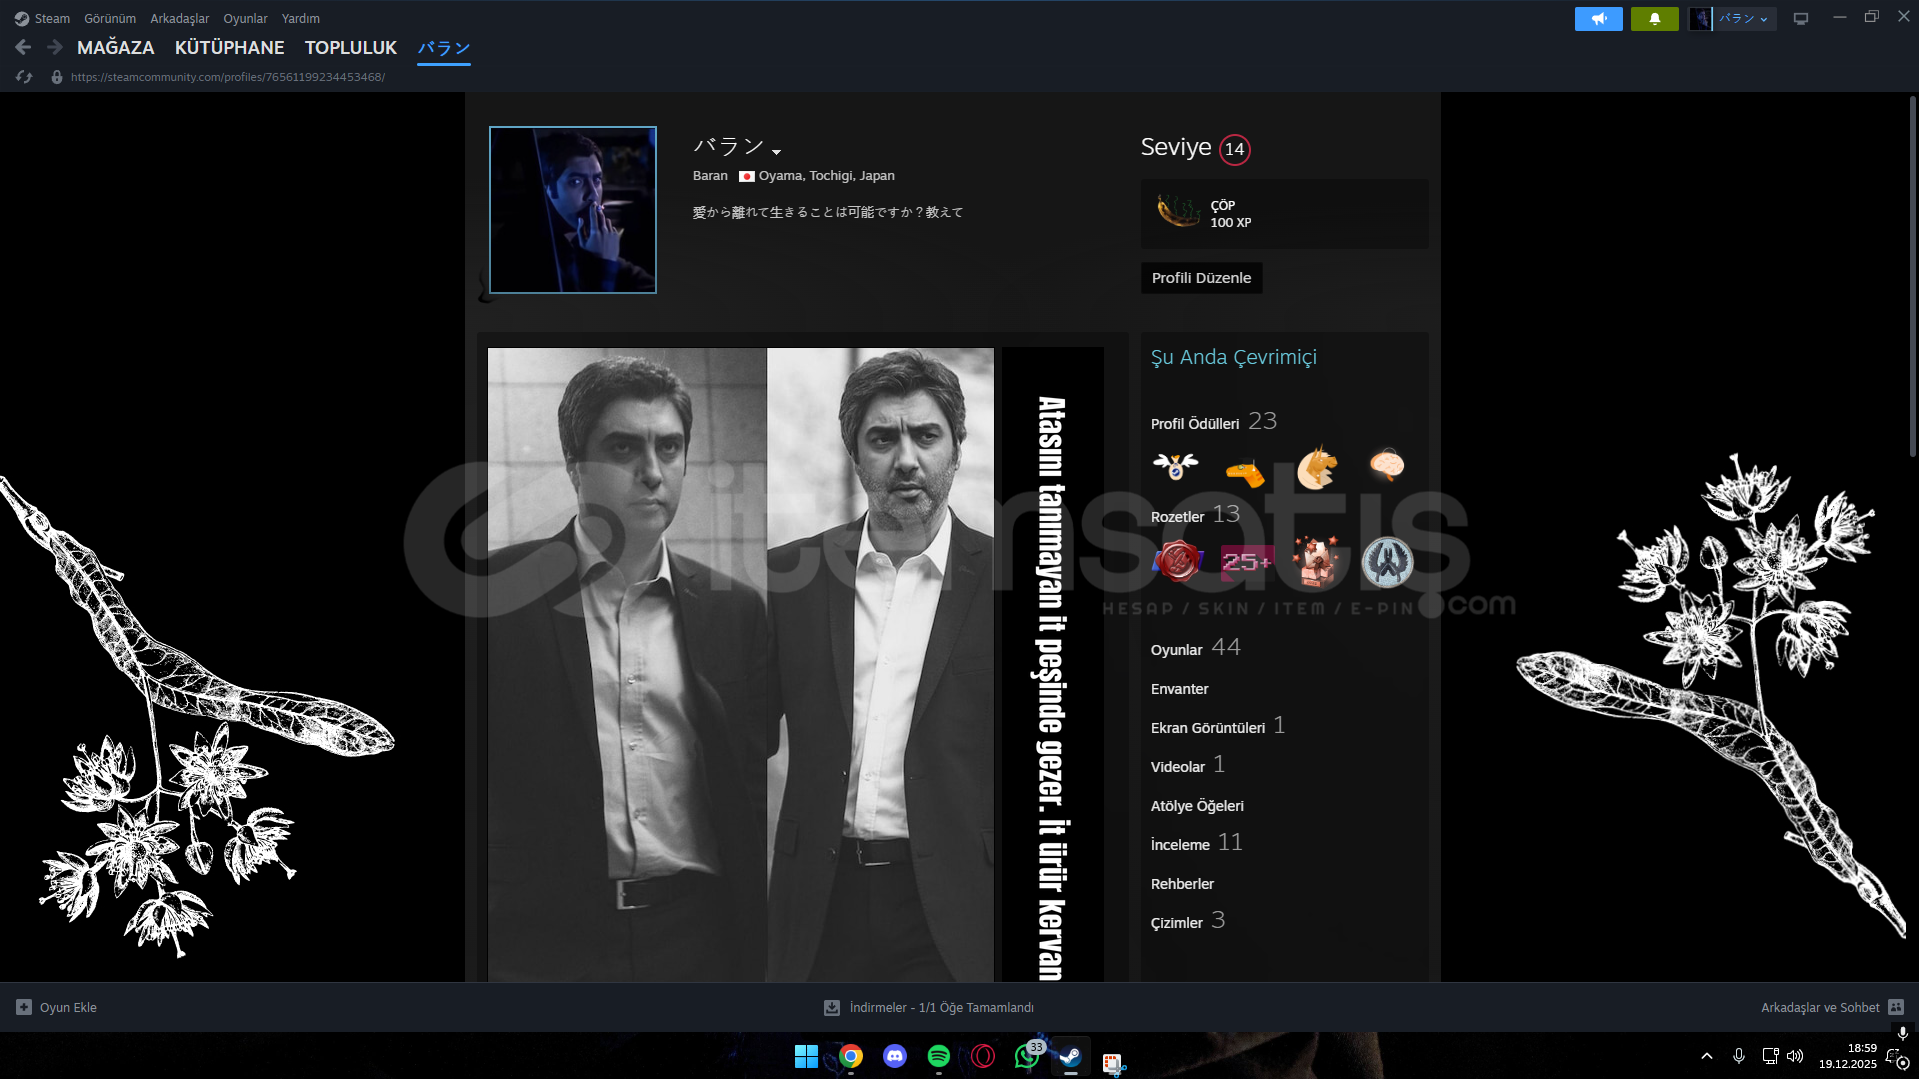Click the page reload icon
The width and height of the screenshot is (1919, 1079).
pyautogui.click(x=24, y=77)
